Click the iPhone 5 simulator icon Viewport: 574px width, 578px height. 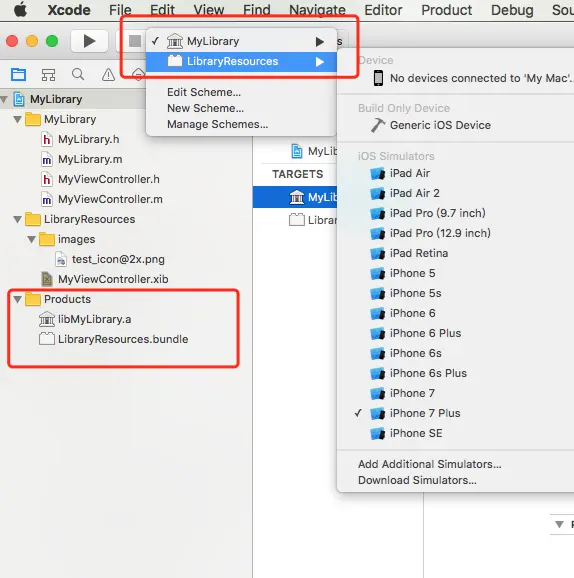(x=378, y=274)
